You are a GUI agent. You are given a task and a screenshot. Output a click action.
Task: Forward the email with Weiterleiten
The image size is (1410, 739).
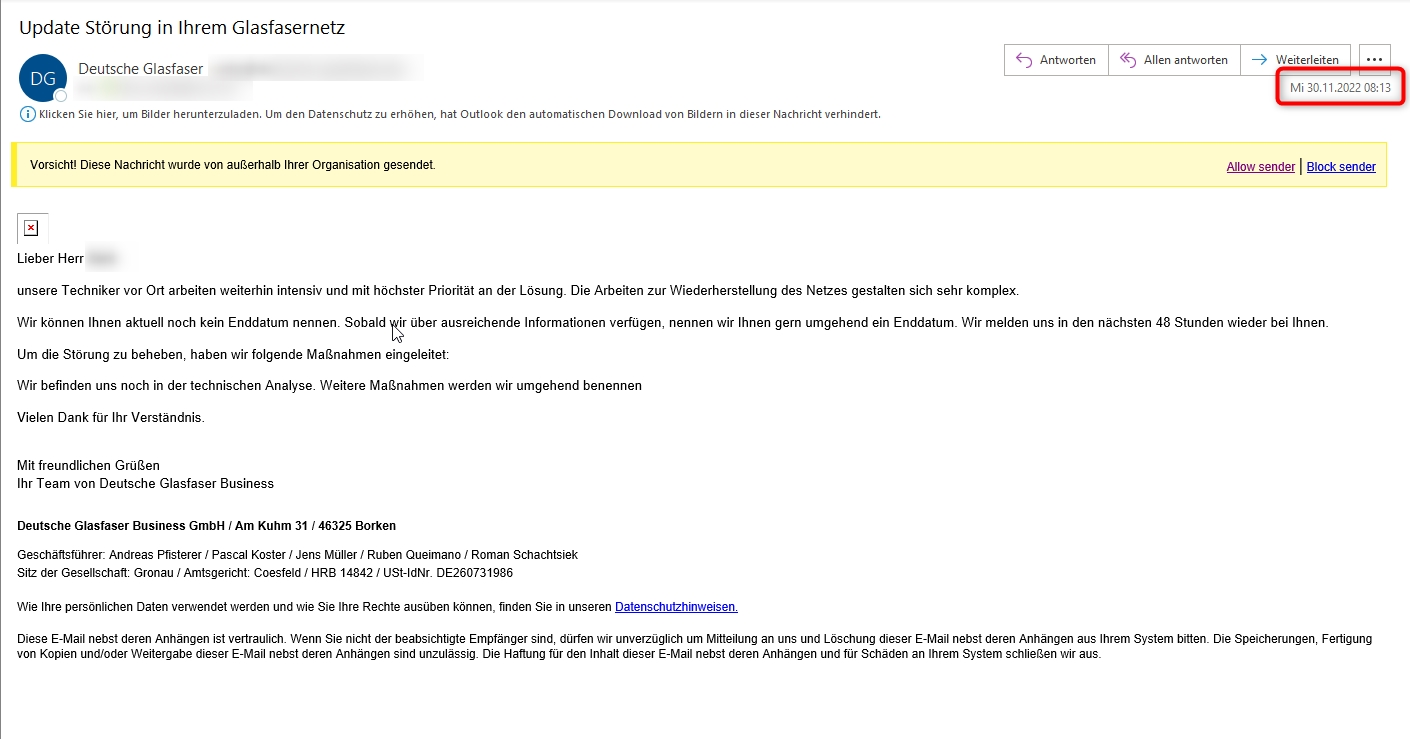click(x=1296, y=60)
